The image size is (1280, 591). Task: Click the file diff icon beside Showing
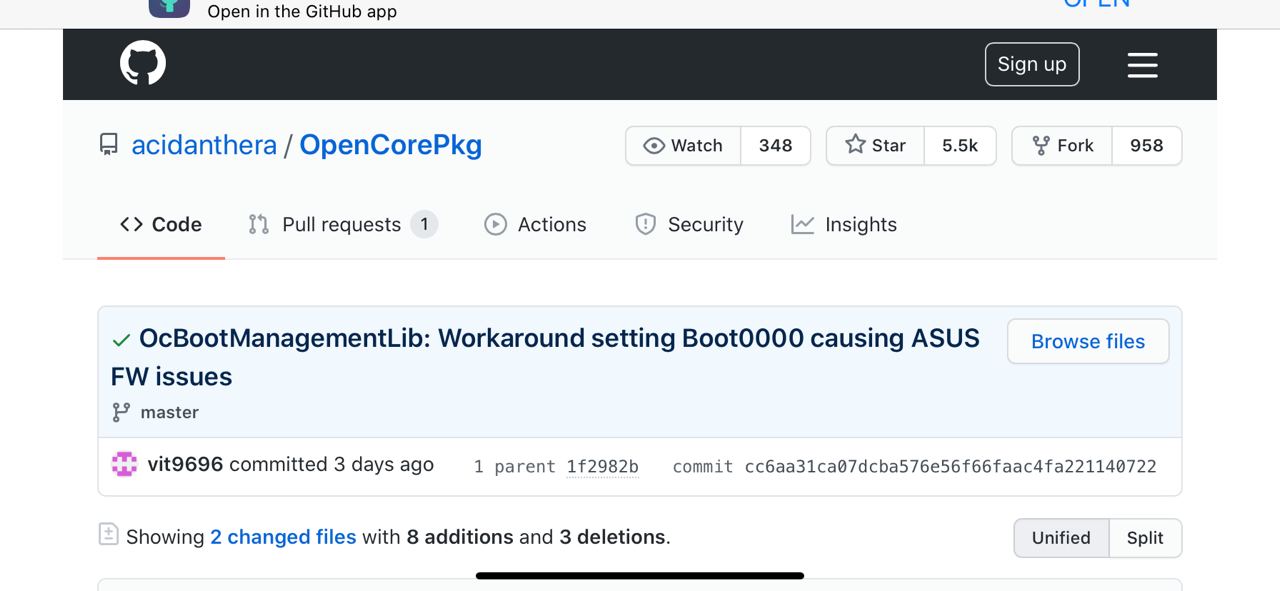pyautogui.click(x=109, y=534)
